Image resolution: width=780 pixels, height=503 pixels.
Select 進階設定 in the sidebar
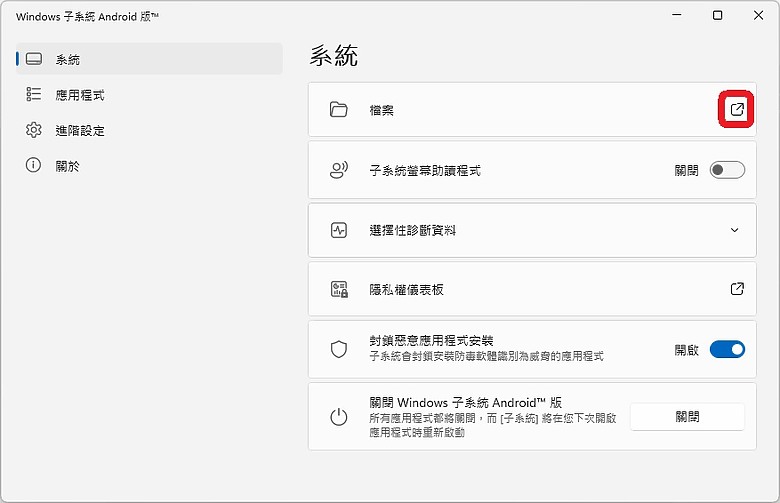coord(149,130)
